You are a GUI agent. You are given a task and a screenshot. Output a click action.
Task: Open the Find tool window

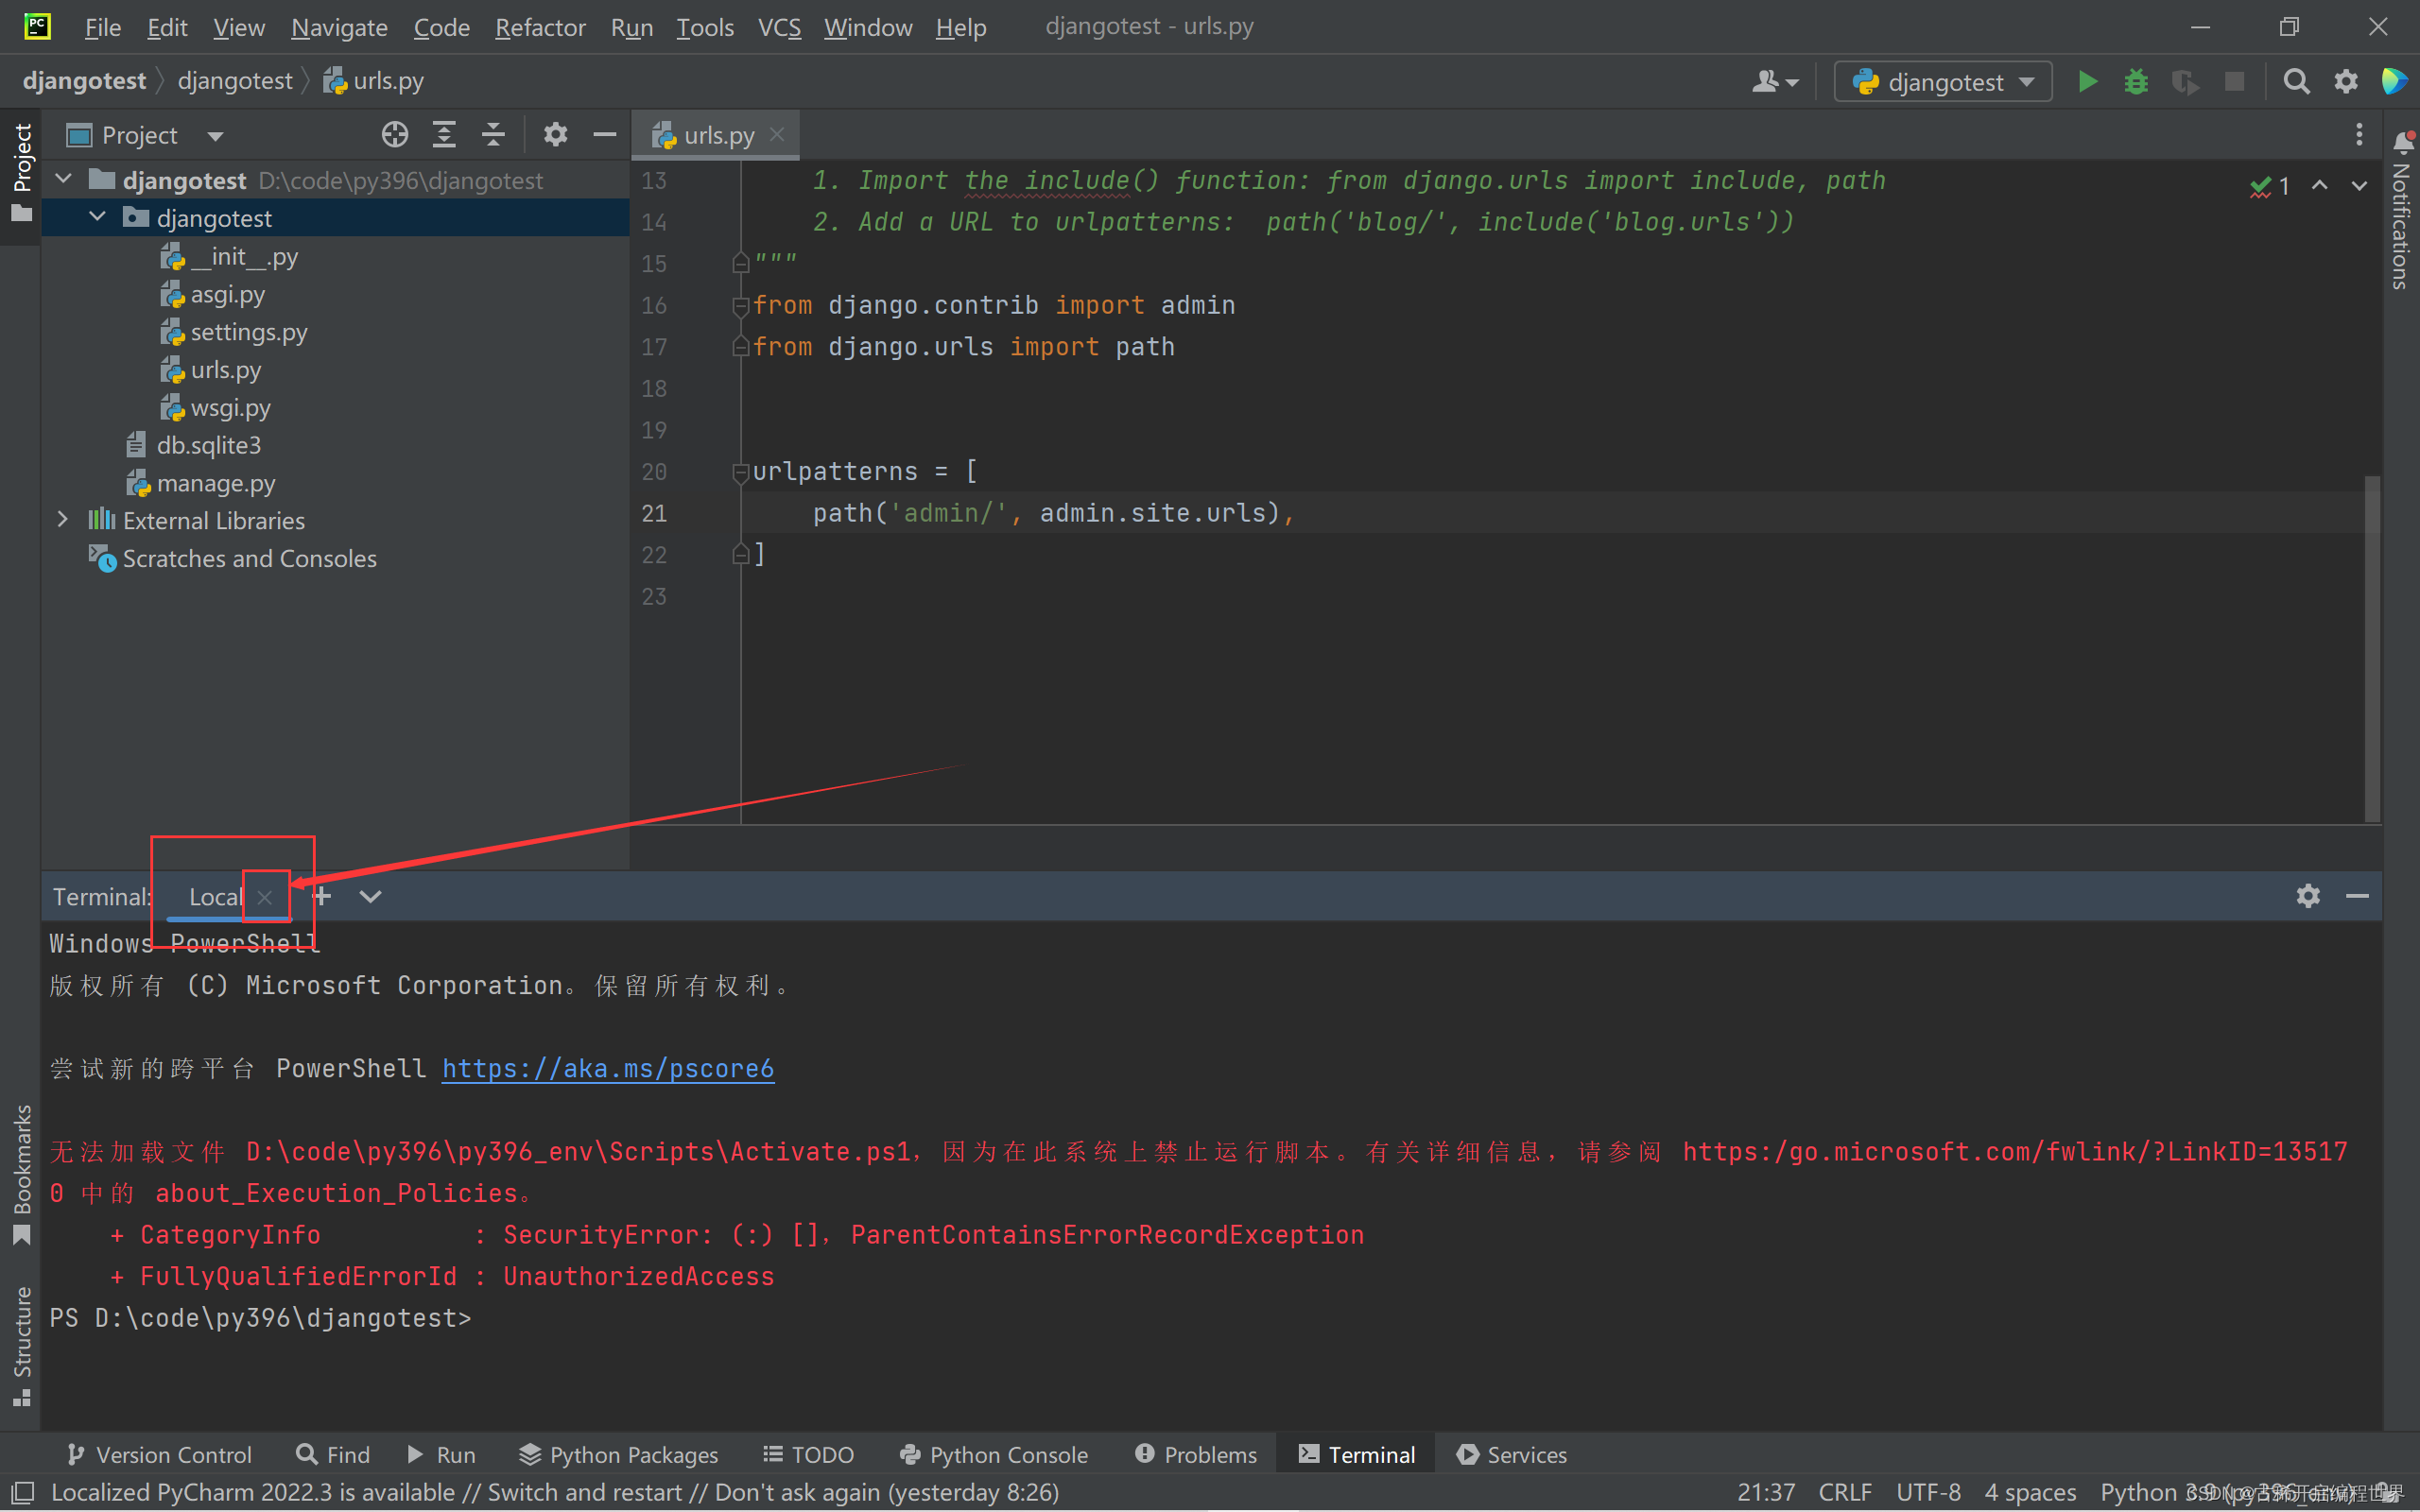(333, 1454)
